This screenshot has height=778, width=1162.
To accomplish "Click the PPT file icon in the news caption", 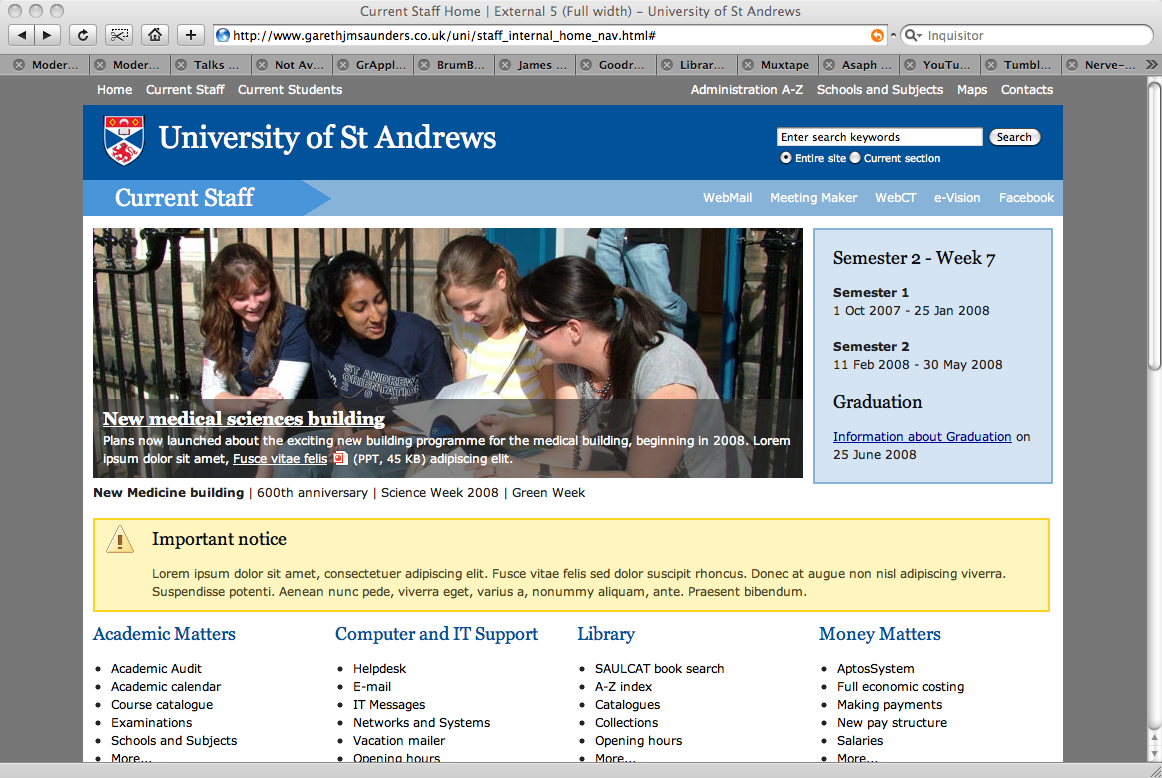I will (x=340, y=459).
